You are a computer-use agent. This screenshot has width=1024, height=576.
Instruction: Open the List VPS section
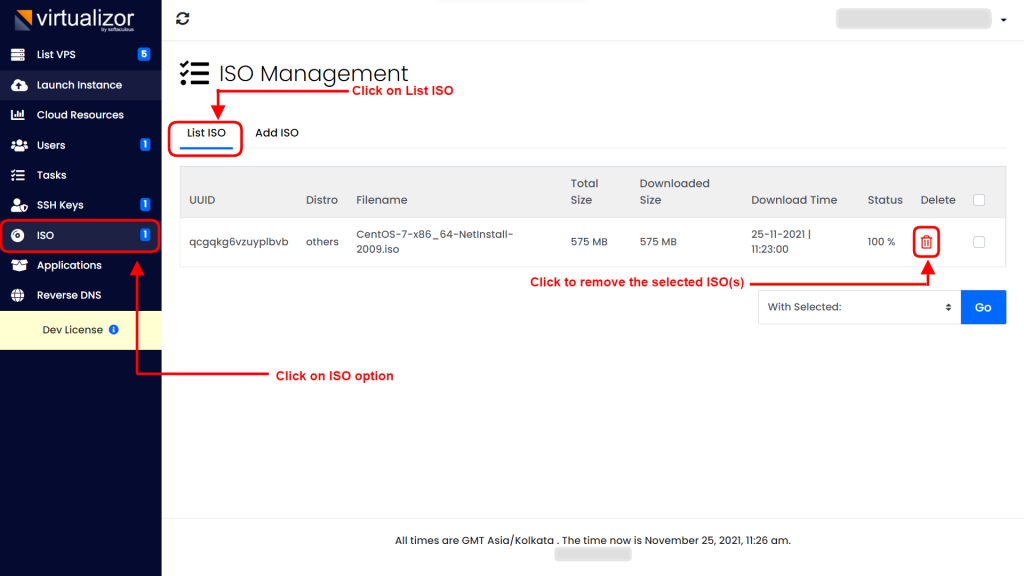[60, 54]
